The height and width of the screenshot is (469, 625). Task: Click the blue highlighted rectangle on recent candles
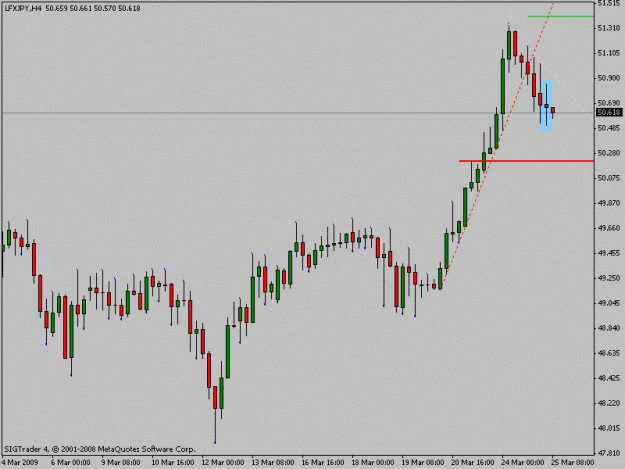(x=546, y=105)
